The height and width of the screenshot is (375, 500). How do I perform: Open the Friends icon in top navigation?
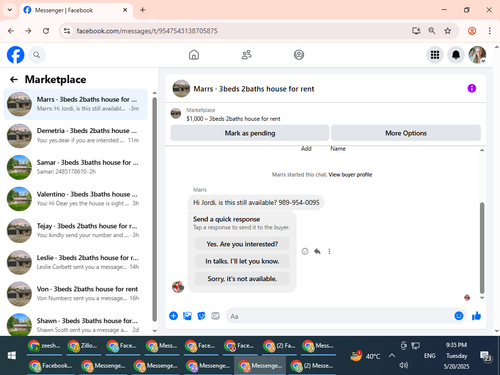246,55
